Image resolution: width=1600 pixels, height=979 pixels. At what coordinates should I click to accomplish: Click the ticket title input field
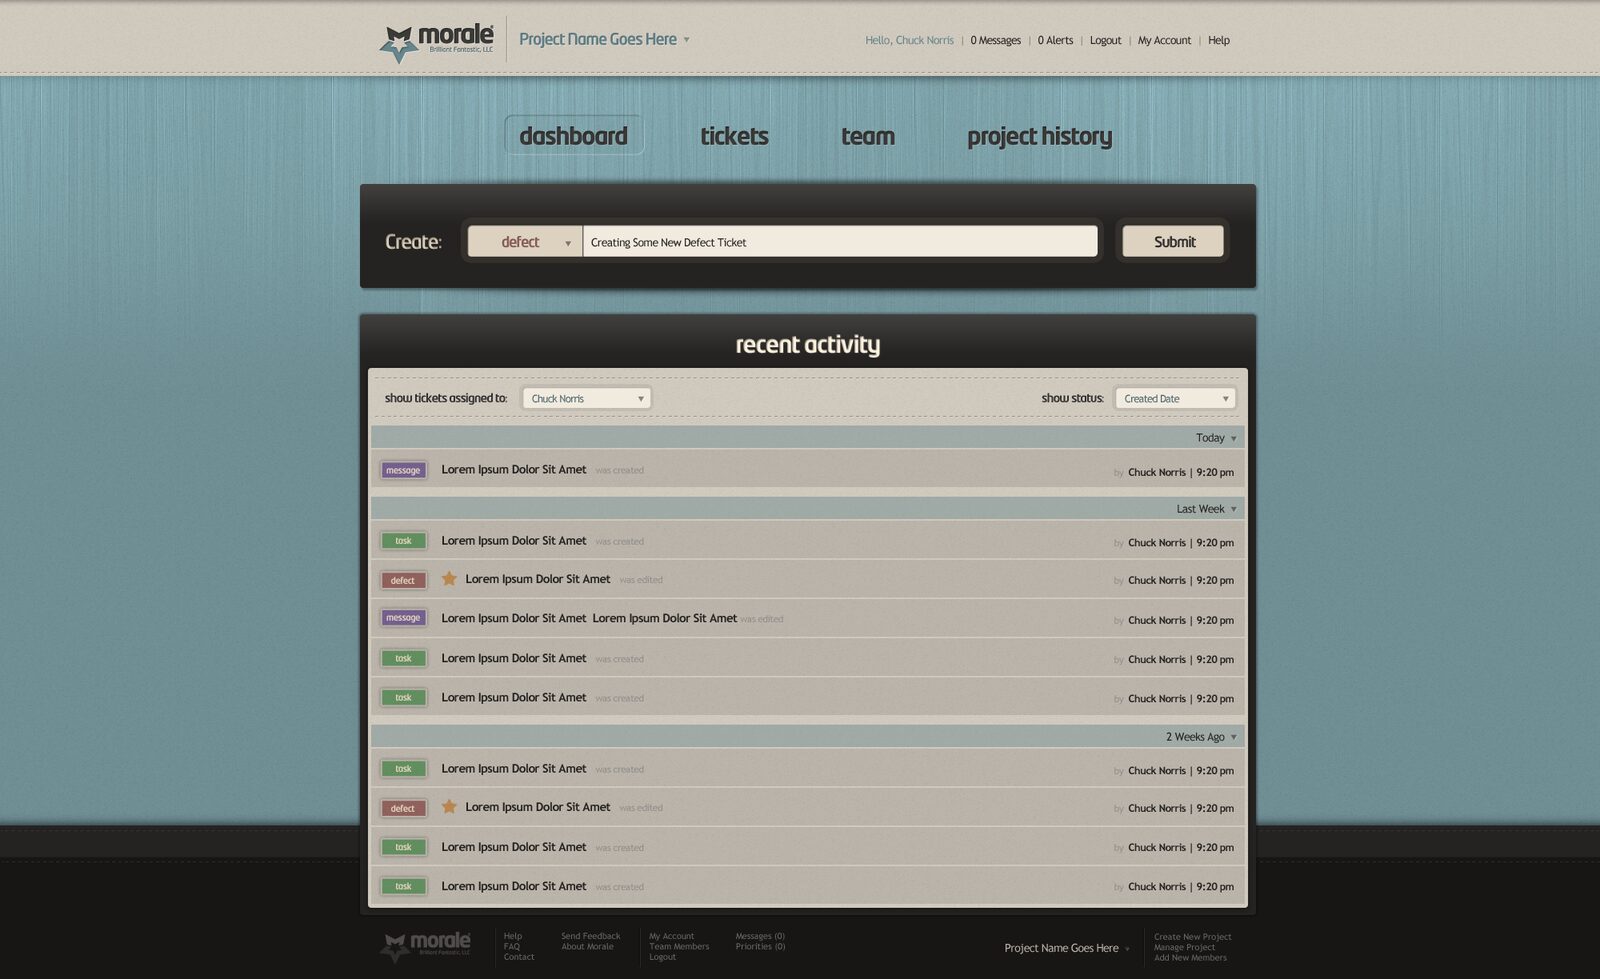point(840,242)
